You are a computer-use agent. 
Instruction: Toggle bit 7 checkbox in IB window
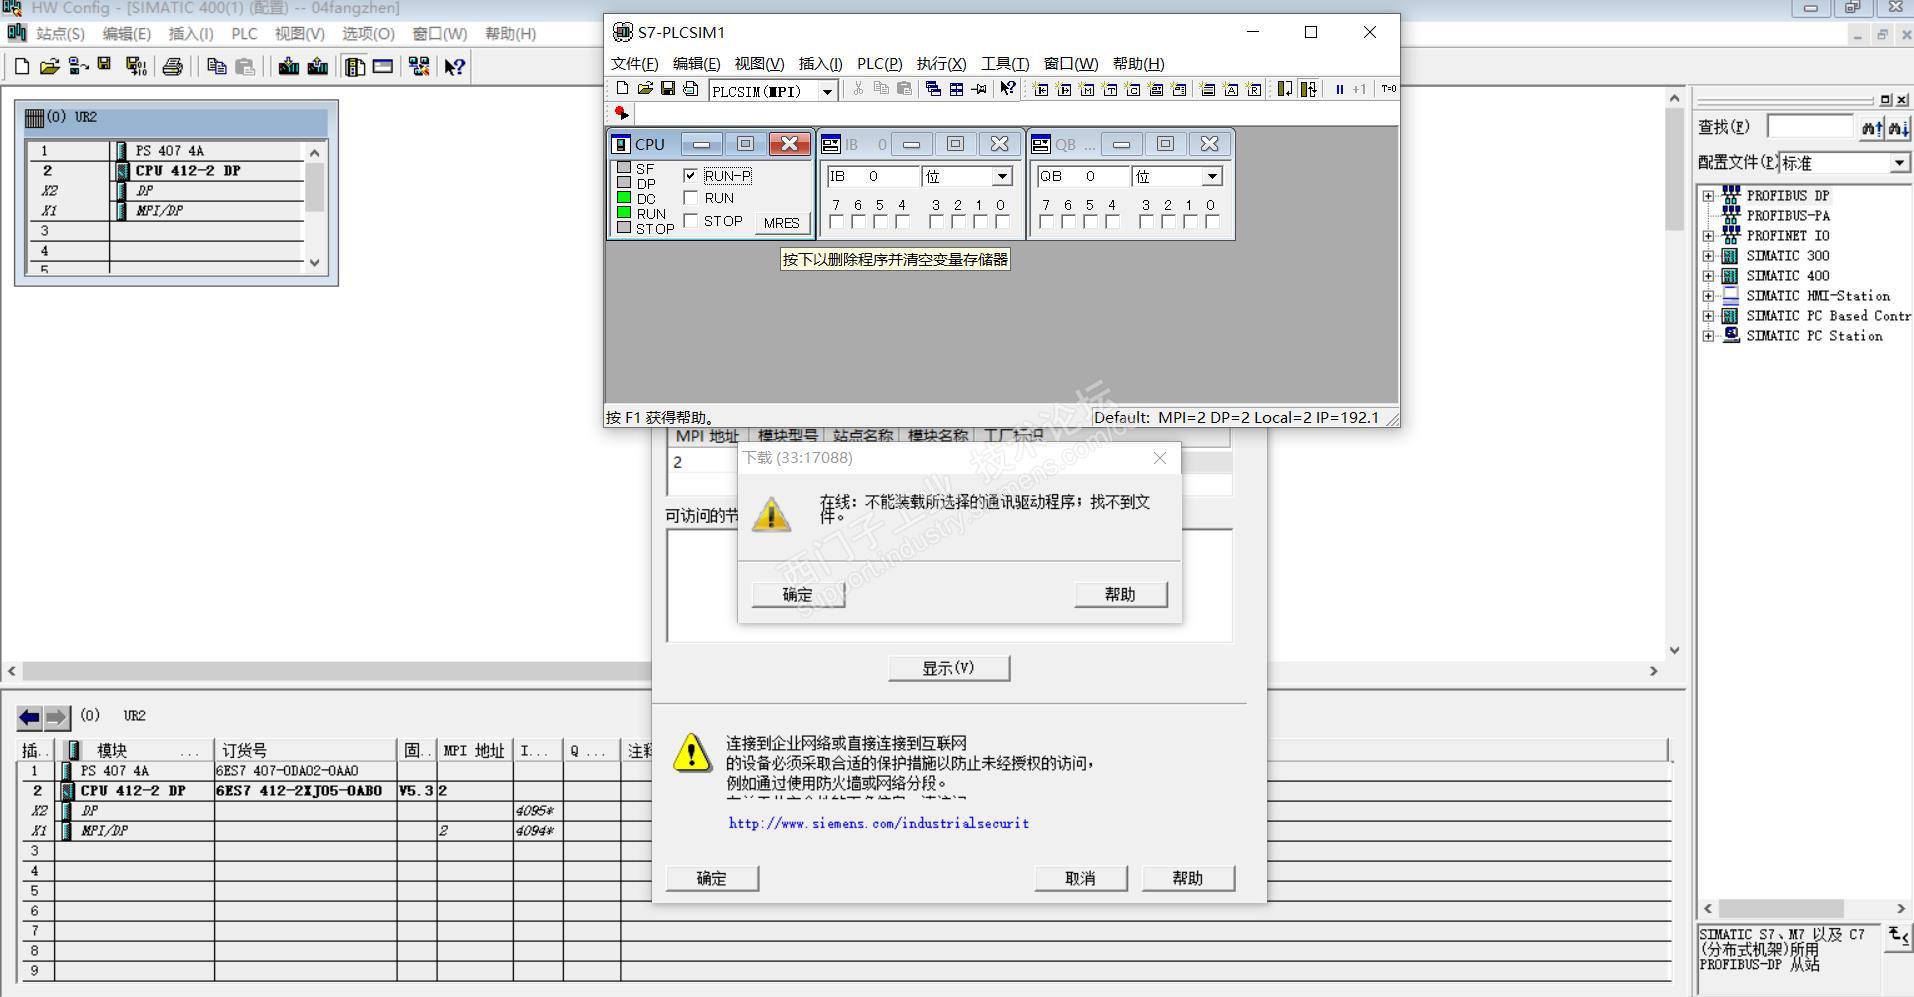[836, 222]
